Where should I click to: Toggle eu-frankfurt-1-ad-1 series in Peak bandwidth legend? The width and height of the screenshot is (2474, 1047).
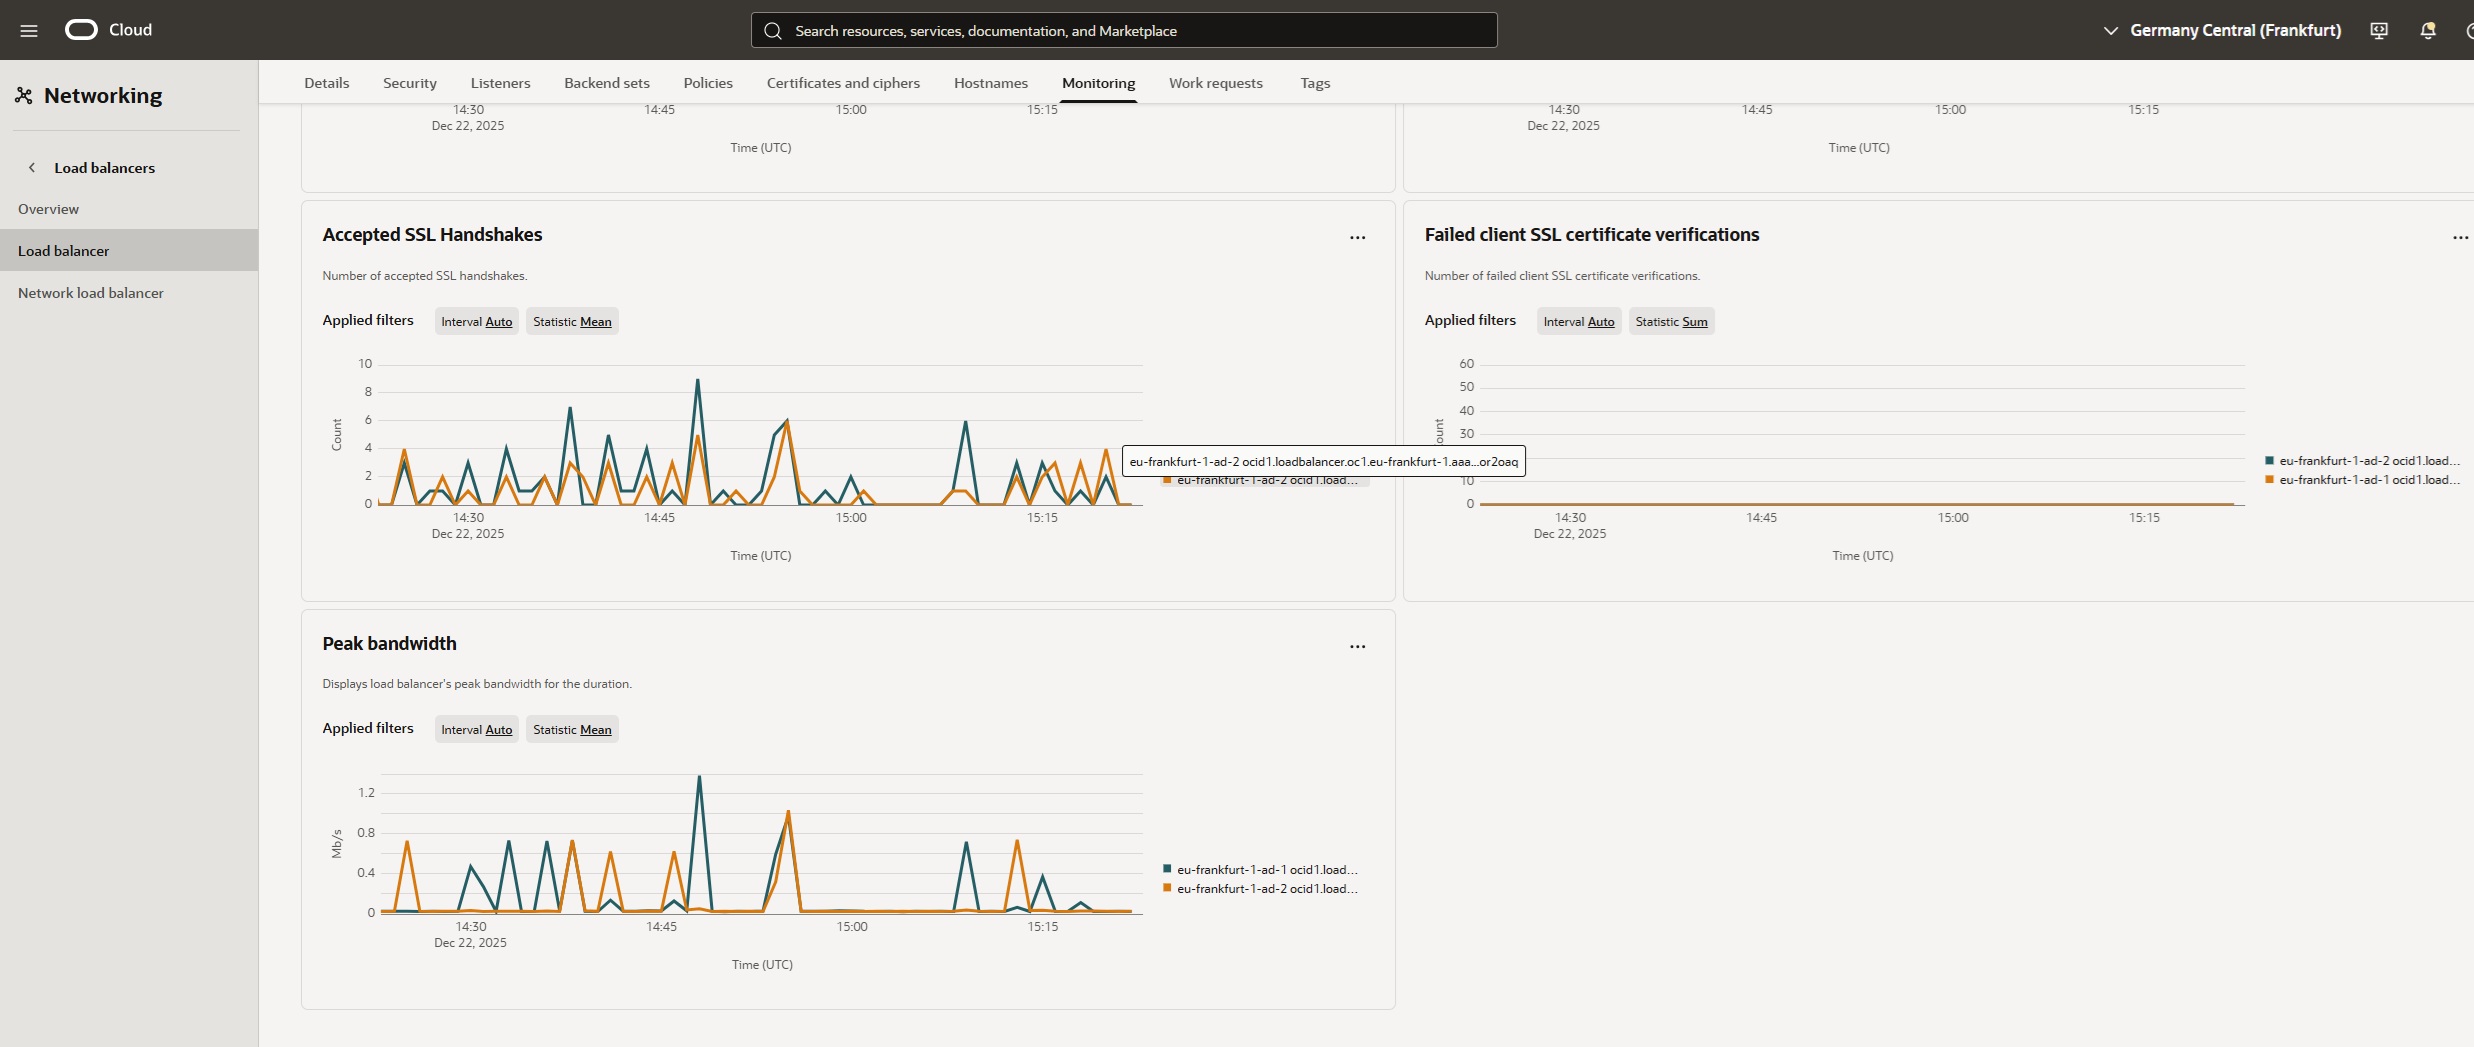[1266, 870]
